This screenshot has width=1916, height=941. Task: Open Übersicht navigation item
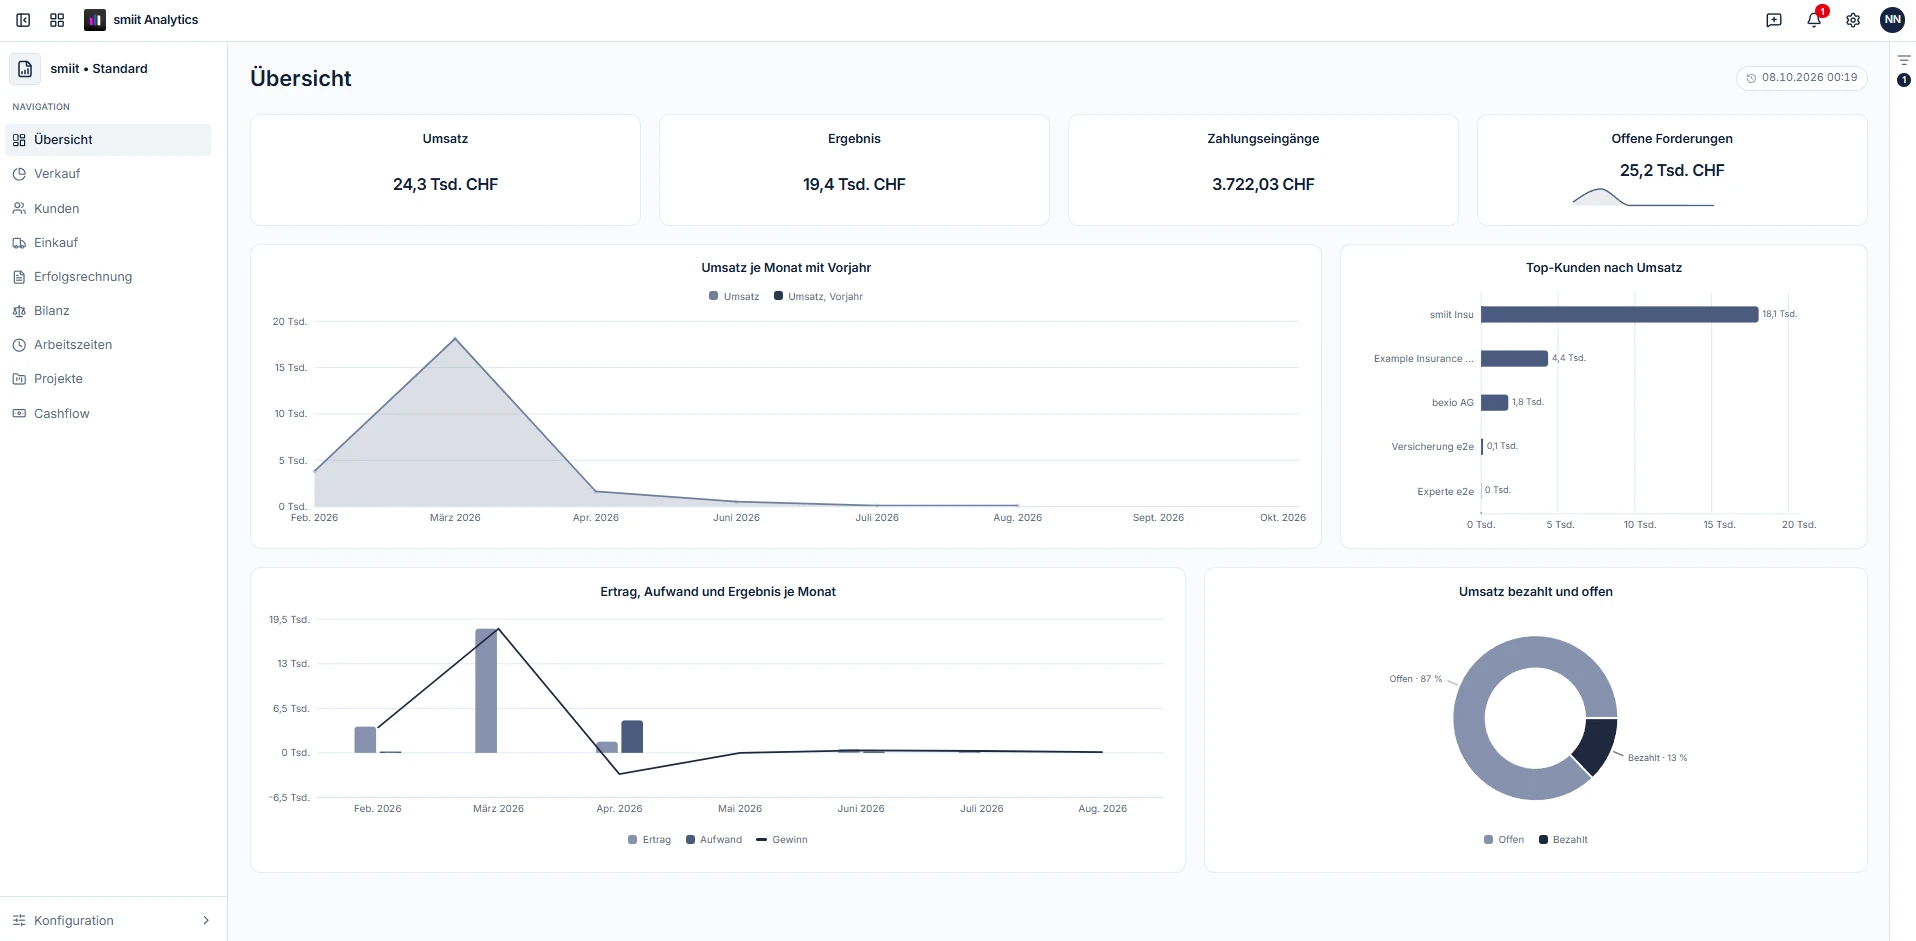pyautogui.click(x=108, y=140)
